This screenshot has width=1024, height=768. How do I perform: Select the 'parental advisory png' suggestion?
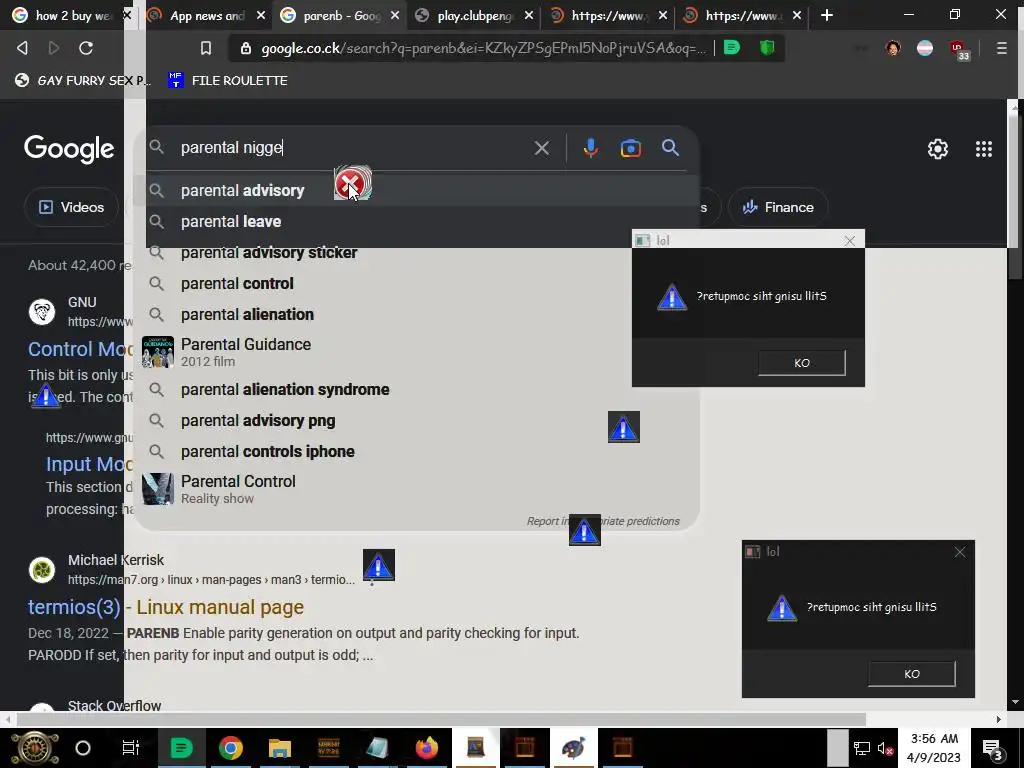[417, 421]
